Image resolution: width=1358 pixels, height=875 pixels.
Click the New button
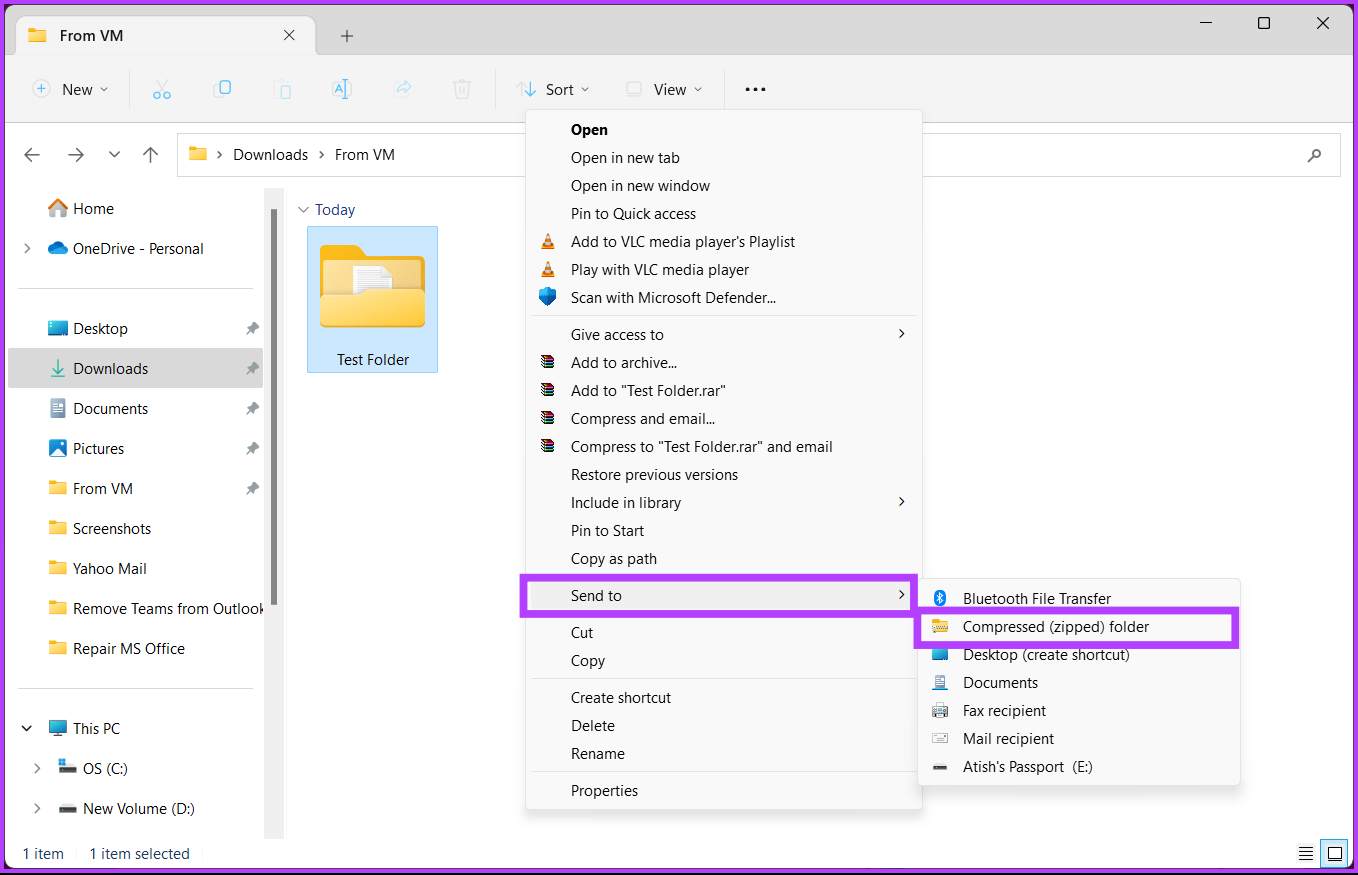[x=70, y=89]
